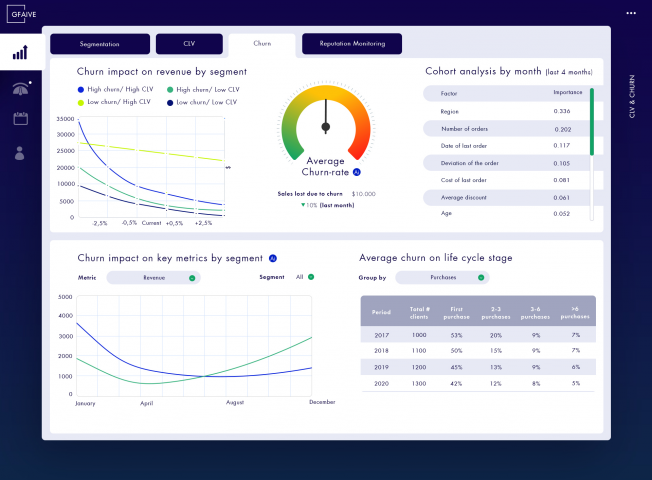652x480 pixels.
Task: Select the 2017 period cell
Action: coord(381,335)
